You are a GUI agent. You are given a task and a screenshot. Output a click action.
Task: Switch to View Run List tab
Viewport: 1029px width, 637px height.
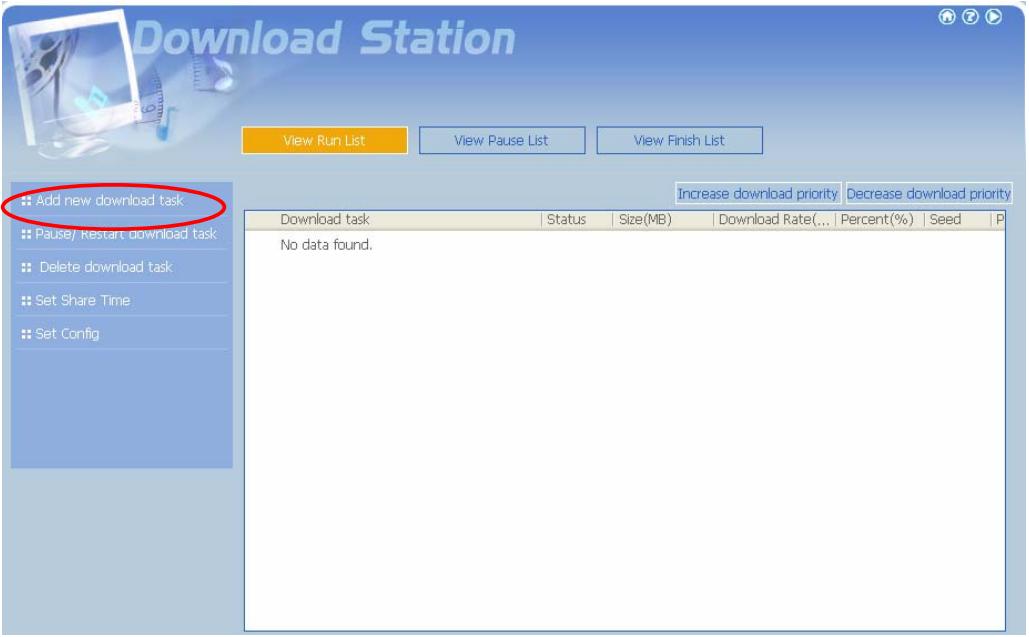pos(324,140)
